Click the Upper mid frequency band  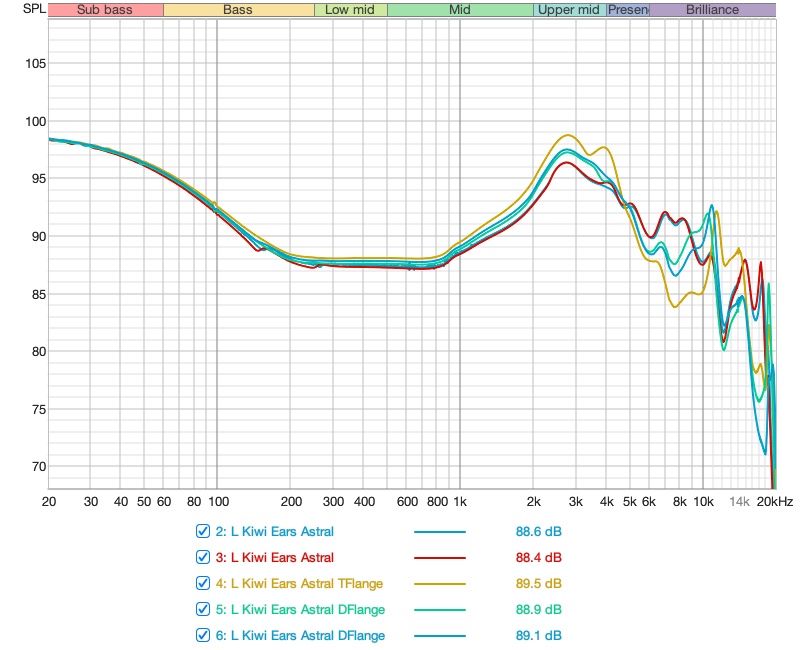pos(569,10)
